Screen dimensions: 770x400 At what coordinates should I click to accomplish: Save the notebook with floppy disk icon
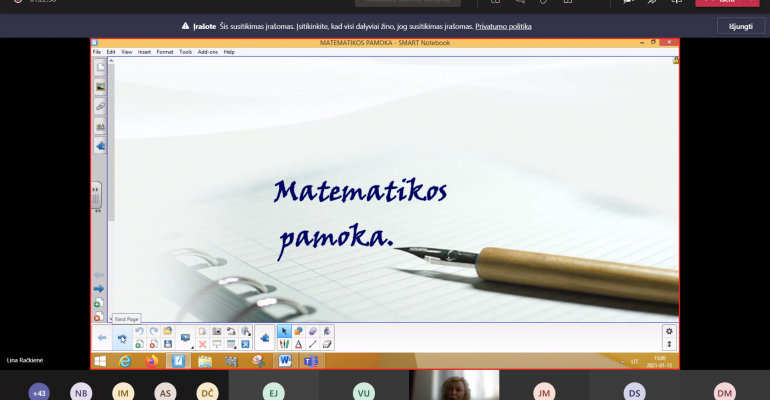168,344
